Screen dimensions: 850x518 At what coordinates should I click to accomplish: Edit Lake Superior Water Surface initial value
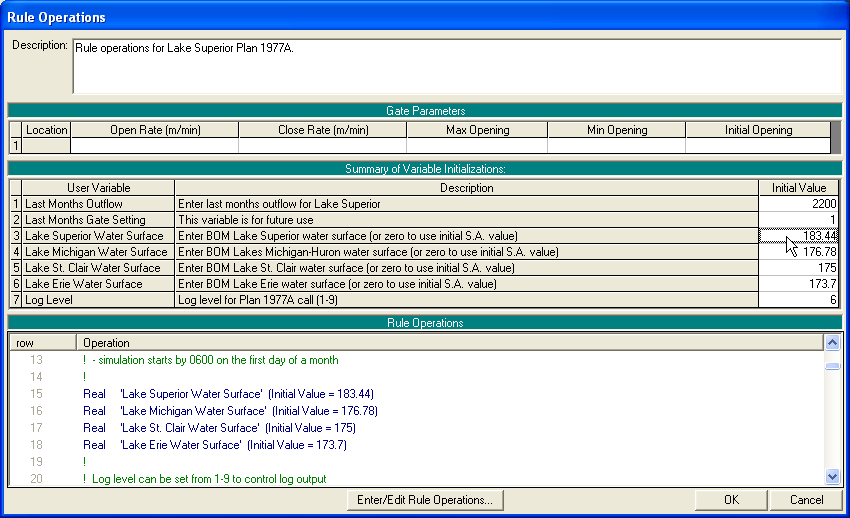point(799,236)
